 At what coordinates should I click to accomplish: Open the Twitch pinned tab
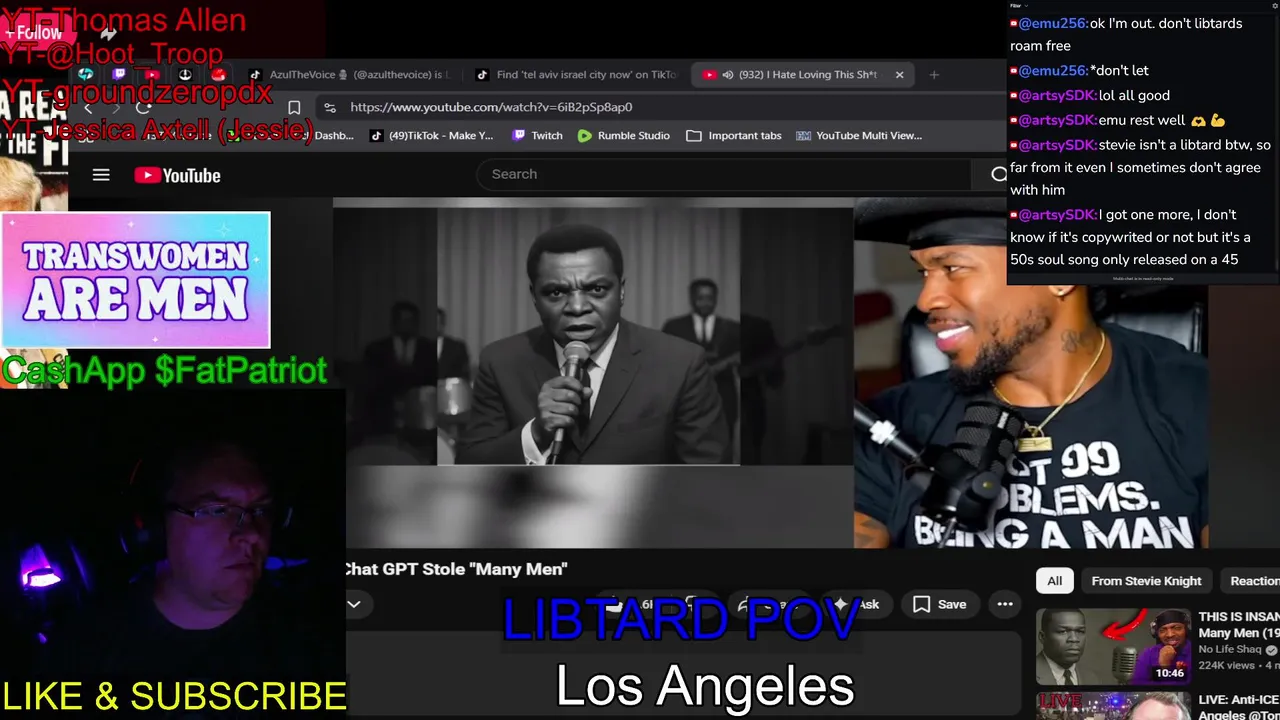[x=119, y=74]
